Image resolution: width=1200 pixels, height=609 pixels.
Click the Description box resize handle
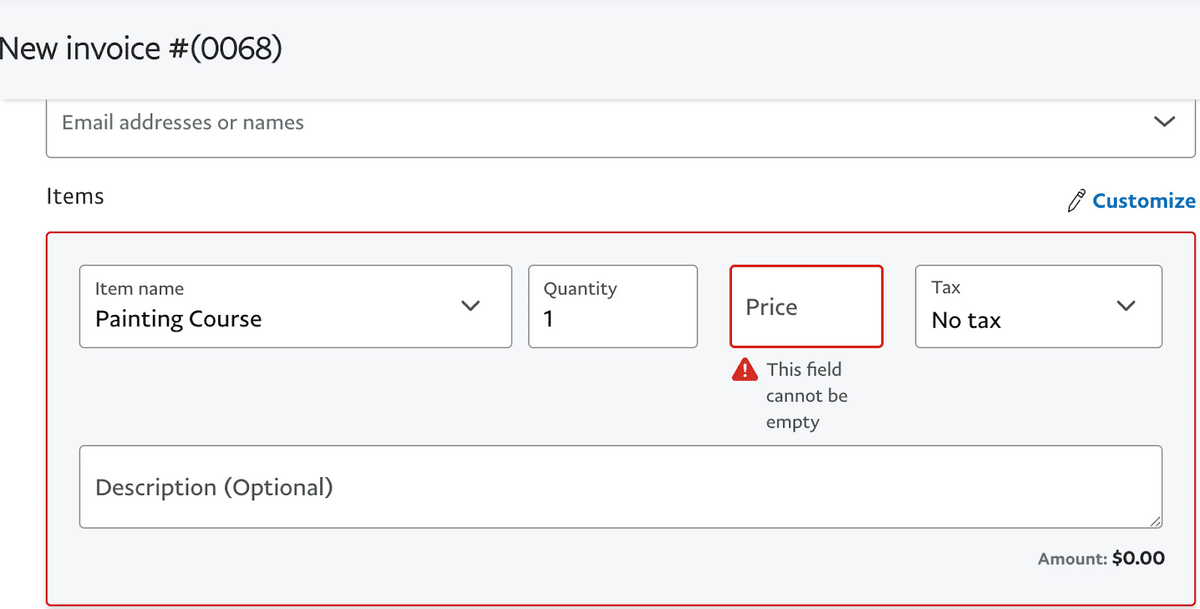pyautogui.click(x=1155, y=521)
